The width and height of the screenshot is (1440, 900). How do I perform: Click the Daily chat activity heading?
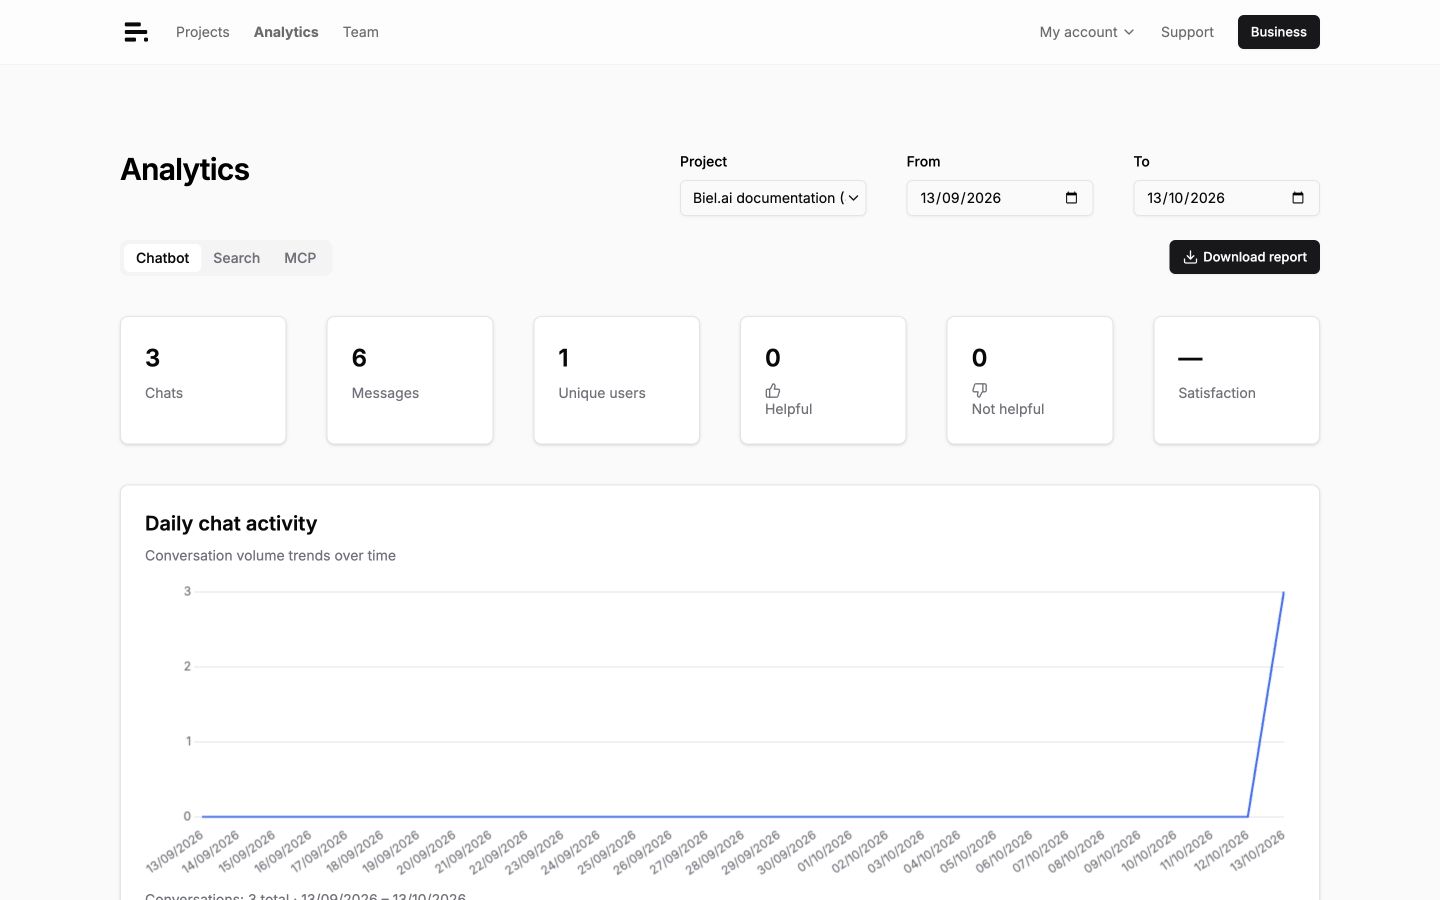[x=231, y=523]
